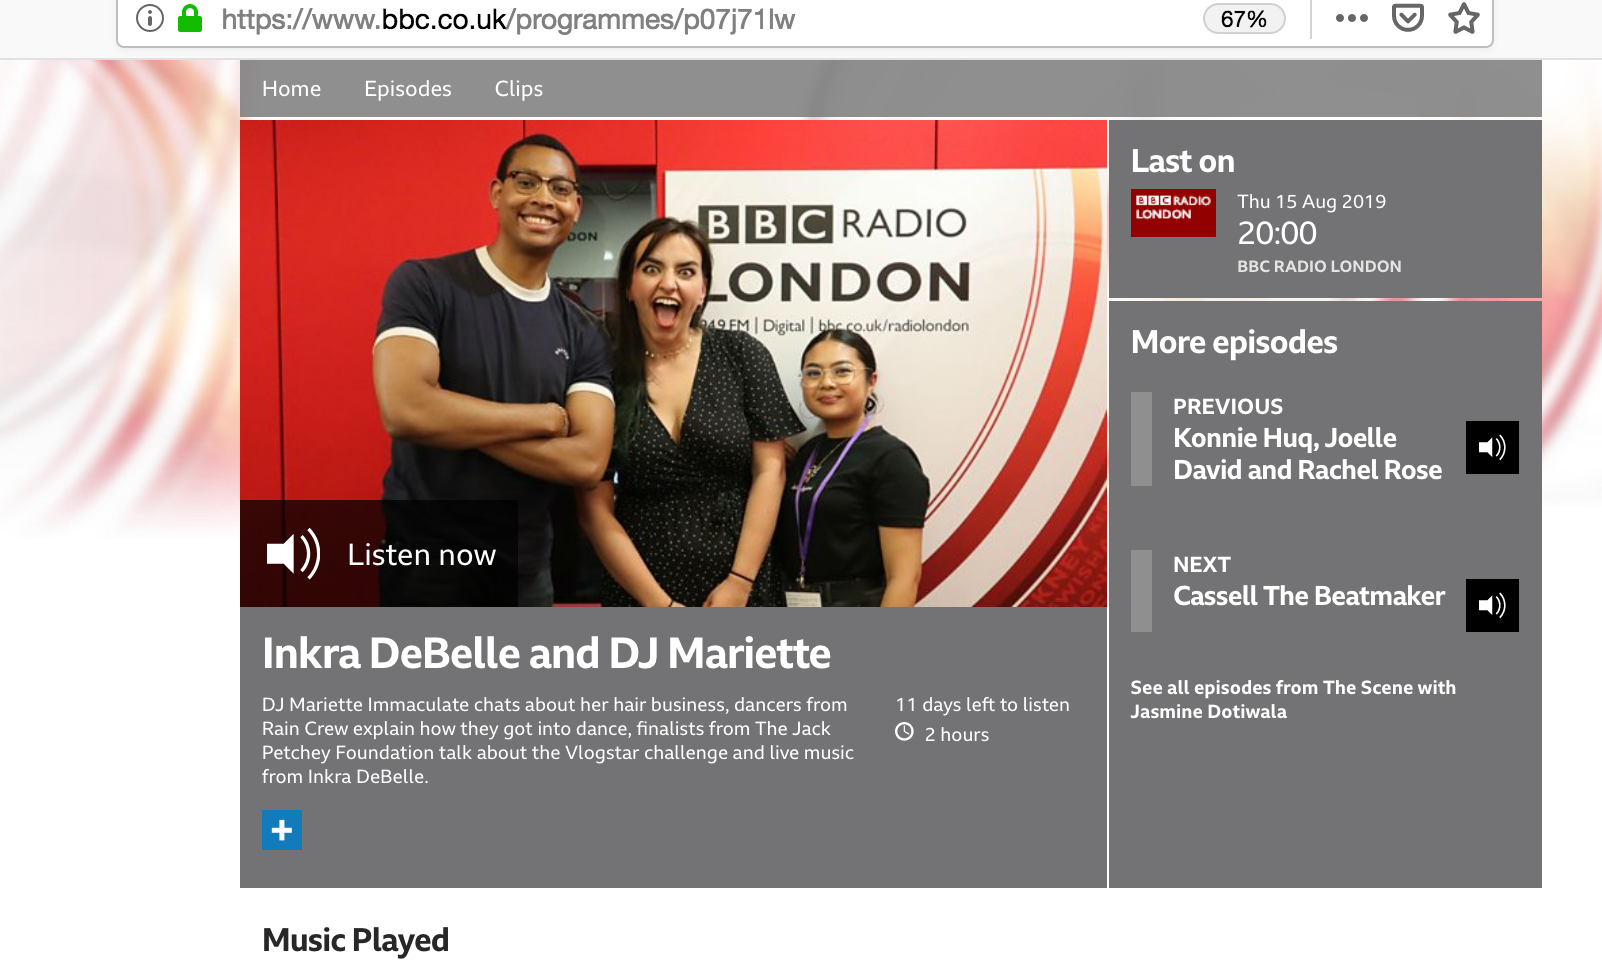Go to the Home tab
Screen dimensions: 1602x965
[x=291, y=89]
